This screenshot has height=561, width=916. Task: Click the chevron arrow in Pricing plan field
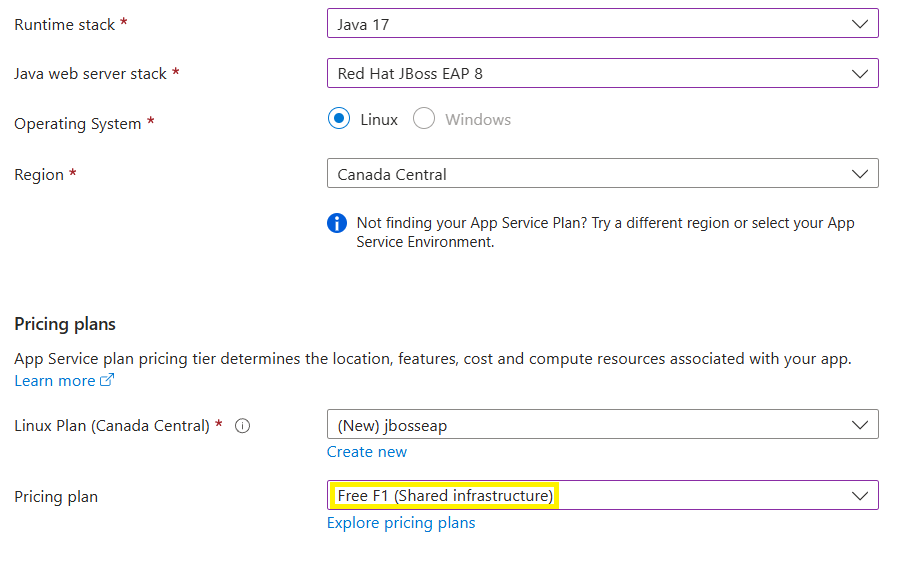tap(859, 496)
